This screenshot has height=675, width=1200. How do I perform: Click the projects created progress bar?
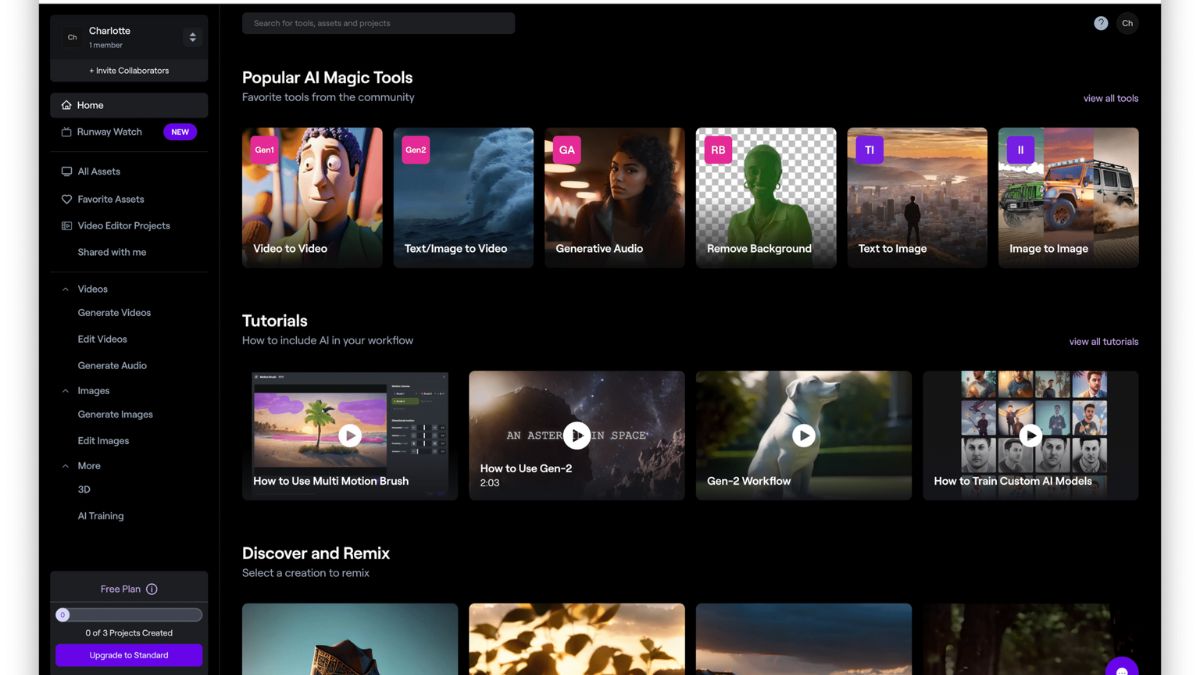click(129, 615)
